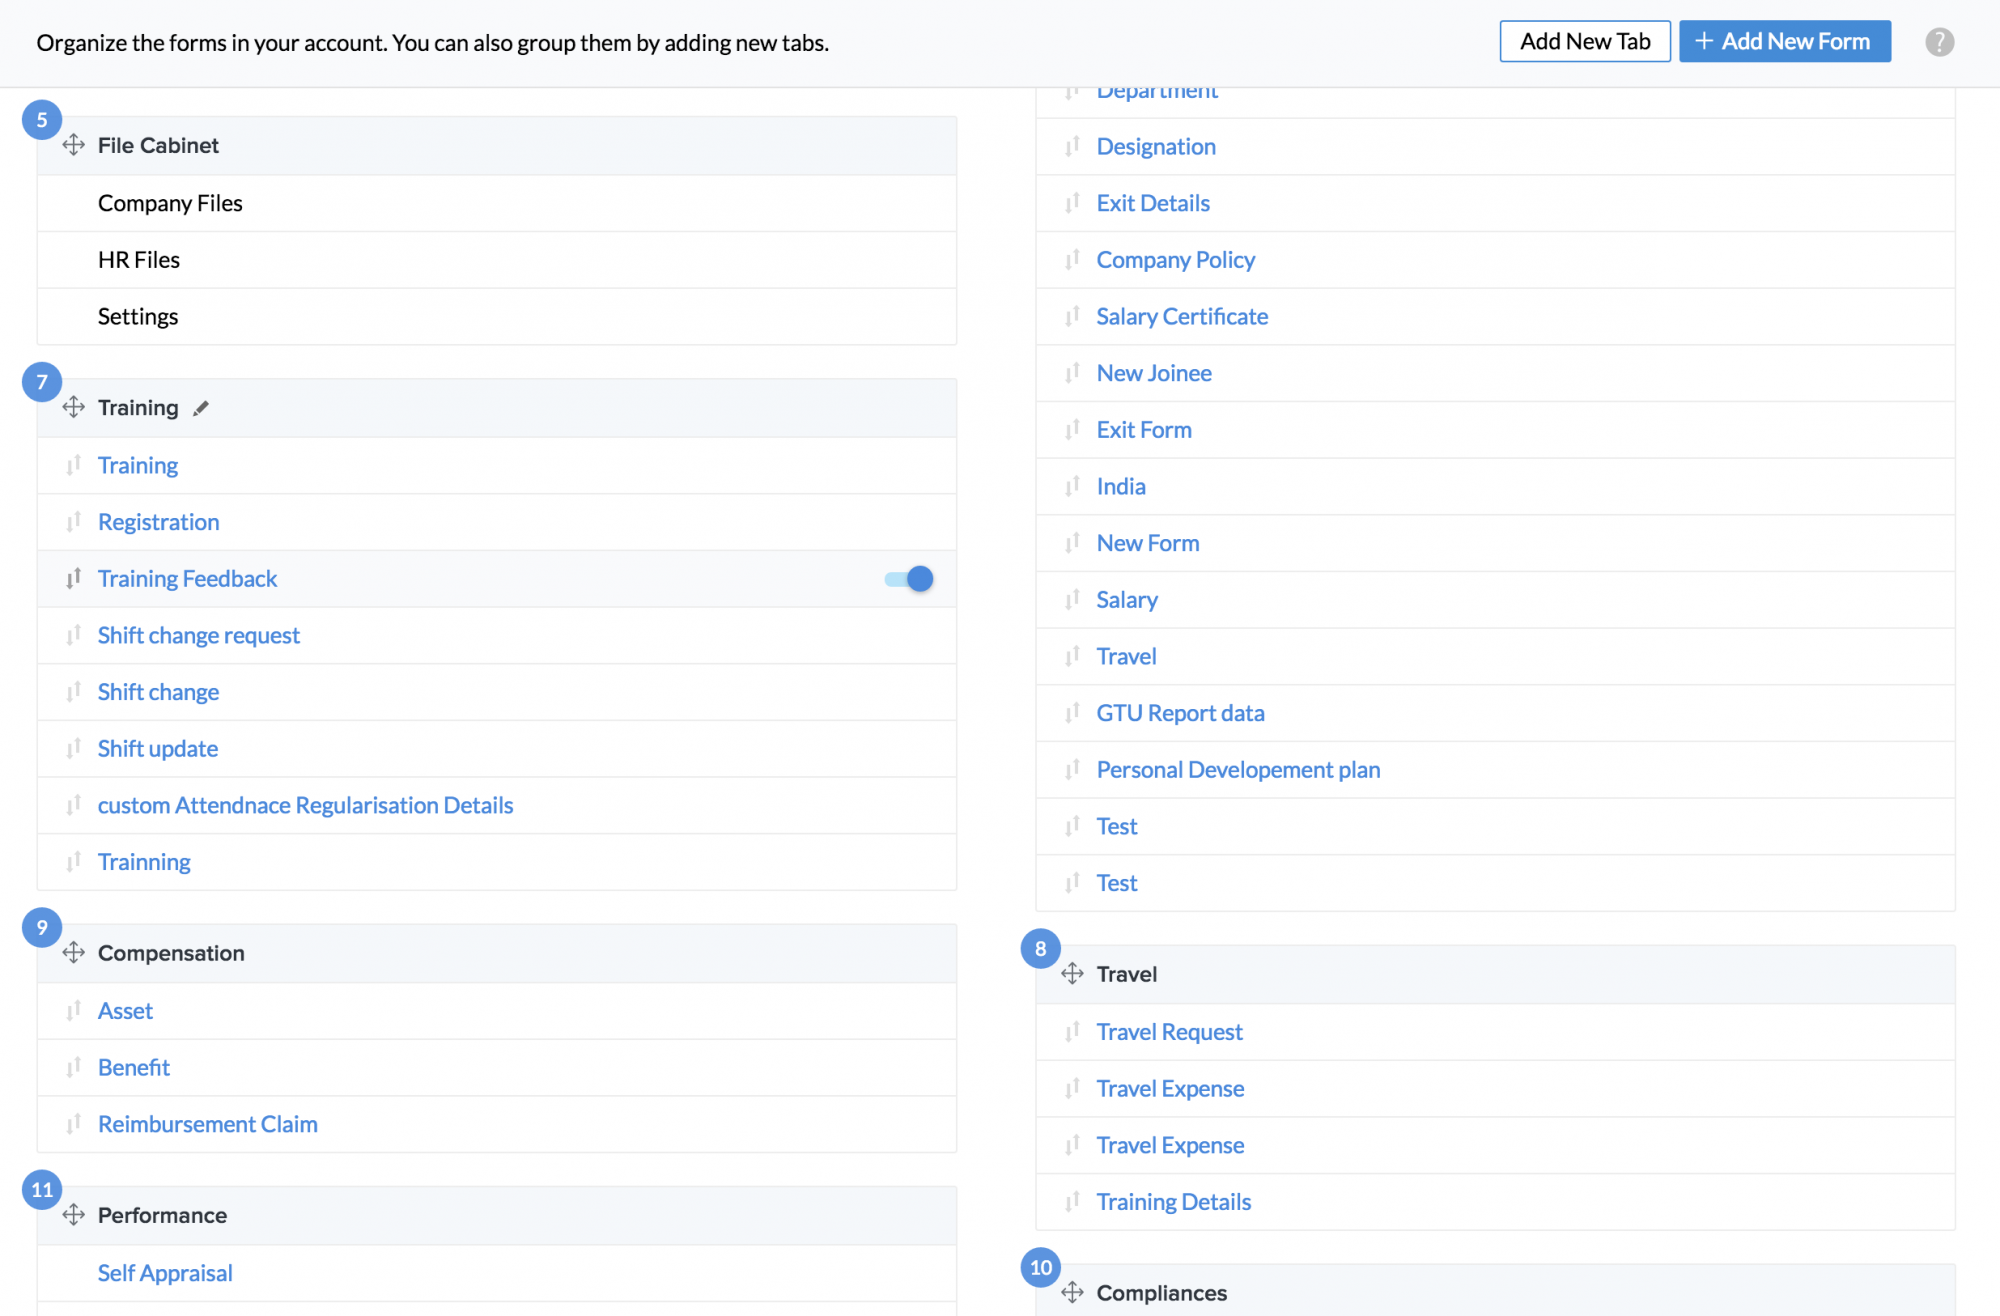Click the reorder arrows icon beside Registration

(73, 522)
